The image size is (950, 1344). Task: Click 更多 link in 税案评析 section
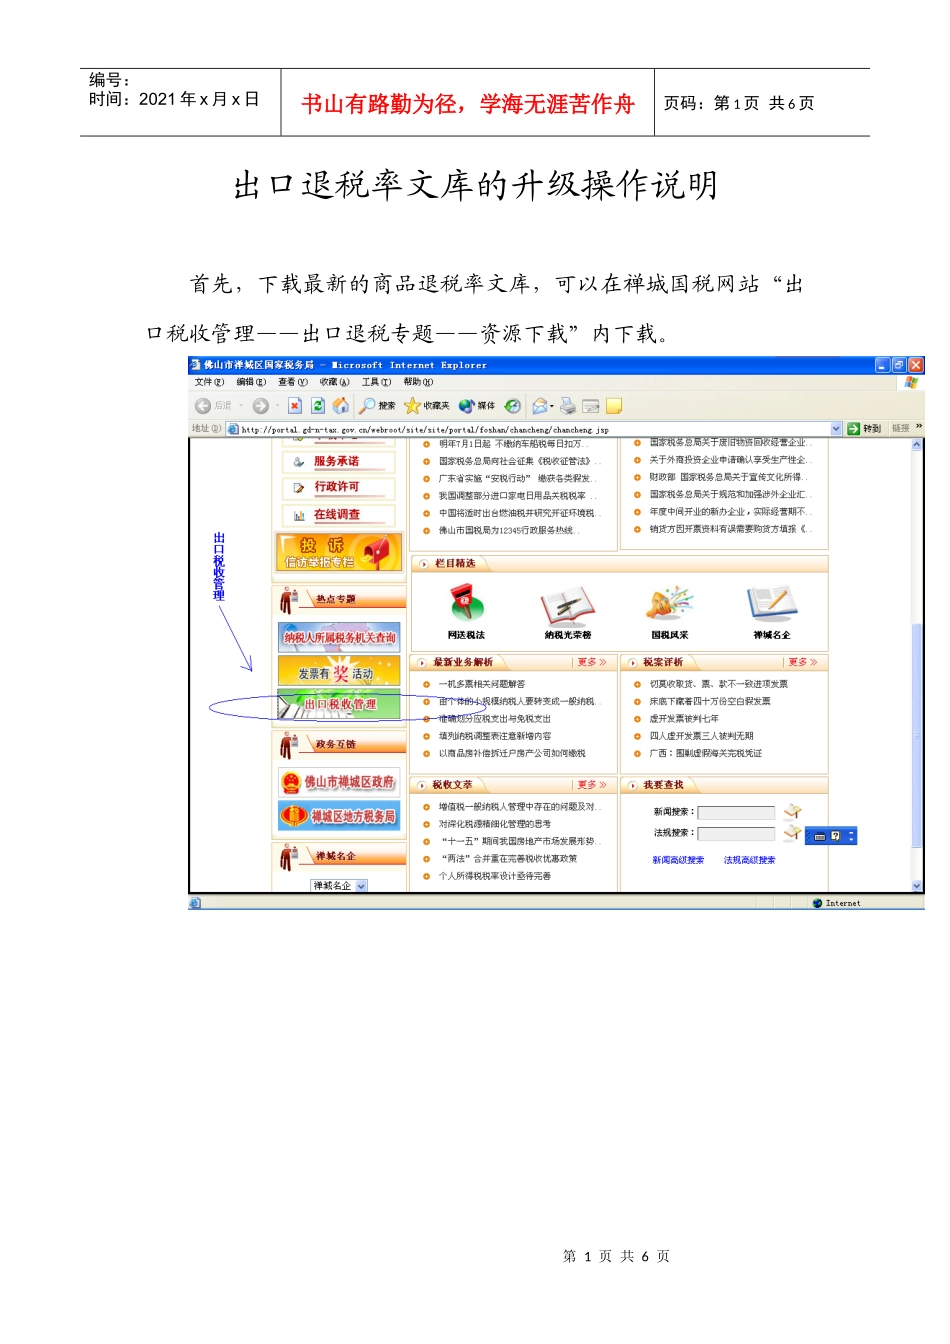coord(803,662)
